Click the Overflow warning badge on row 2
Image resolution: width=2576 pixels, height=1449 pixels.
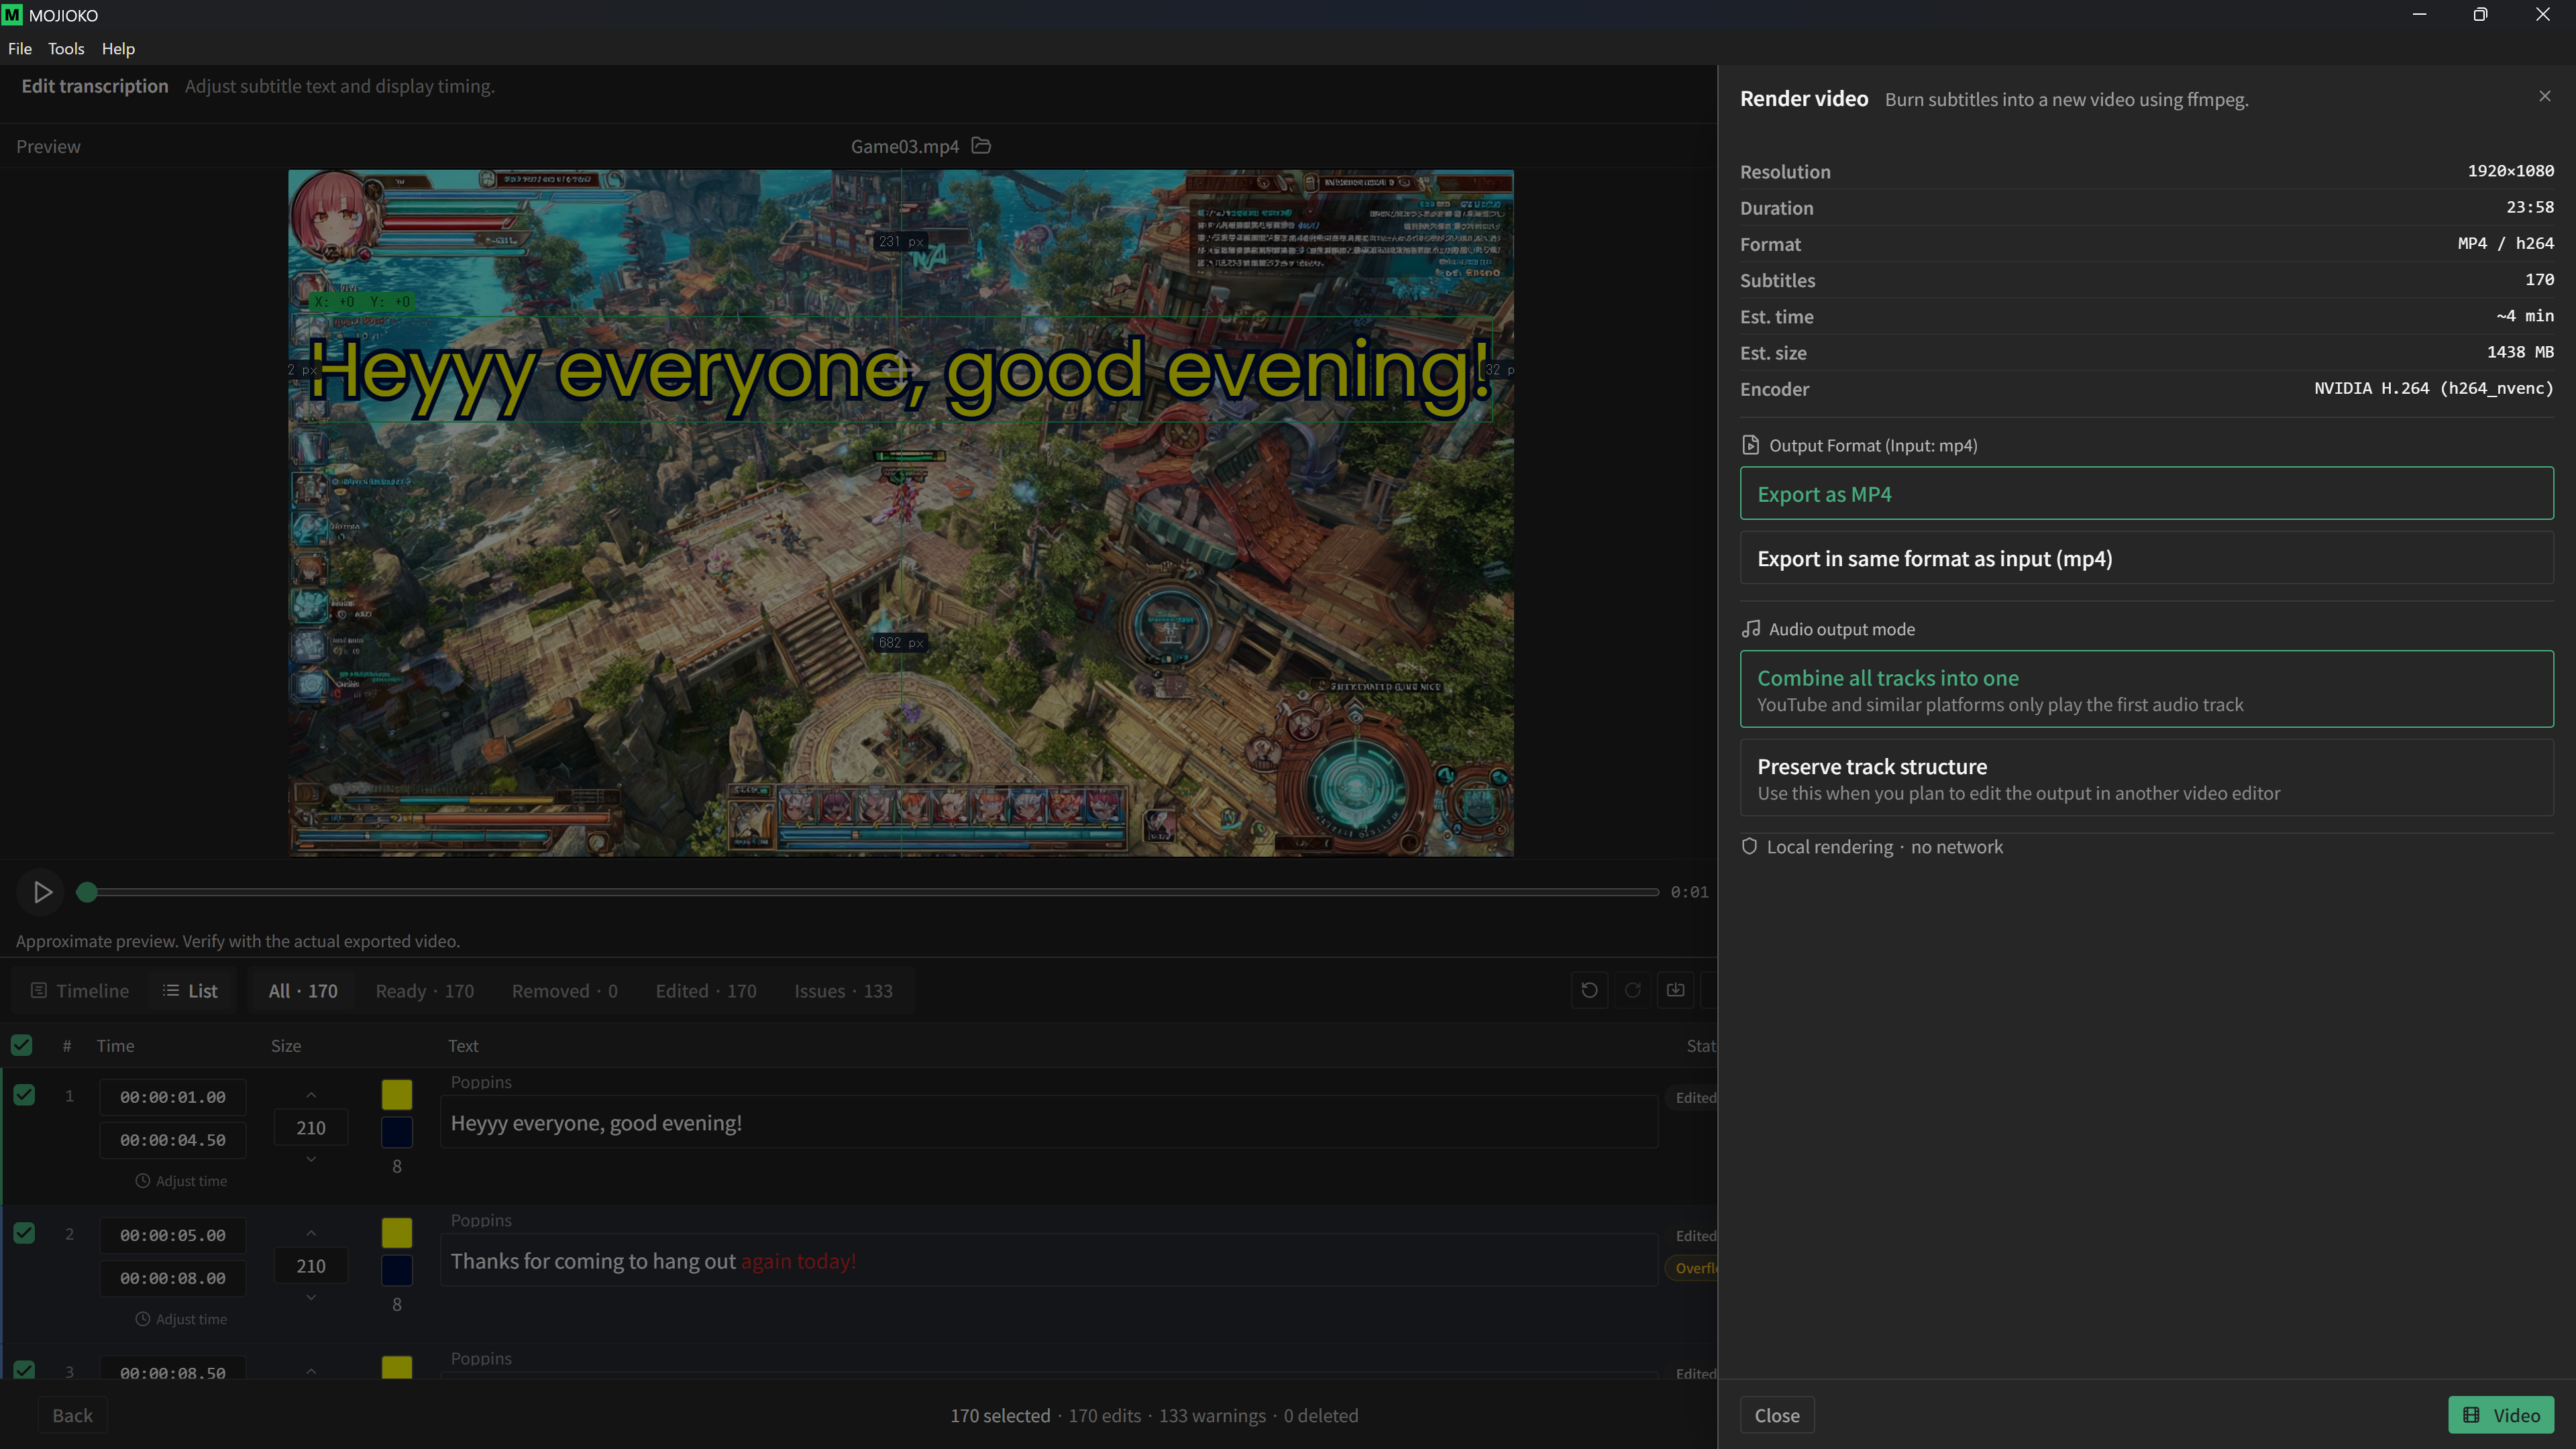pos(1692,1268)
